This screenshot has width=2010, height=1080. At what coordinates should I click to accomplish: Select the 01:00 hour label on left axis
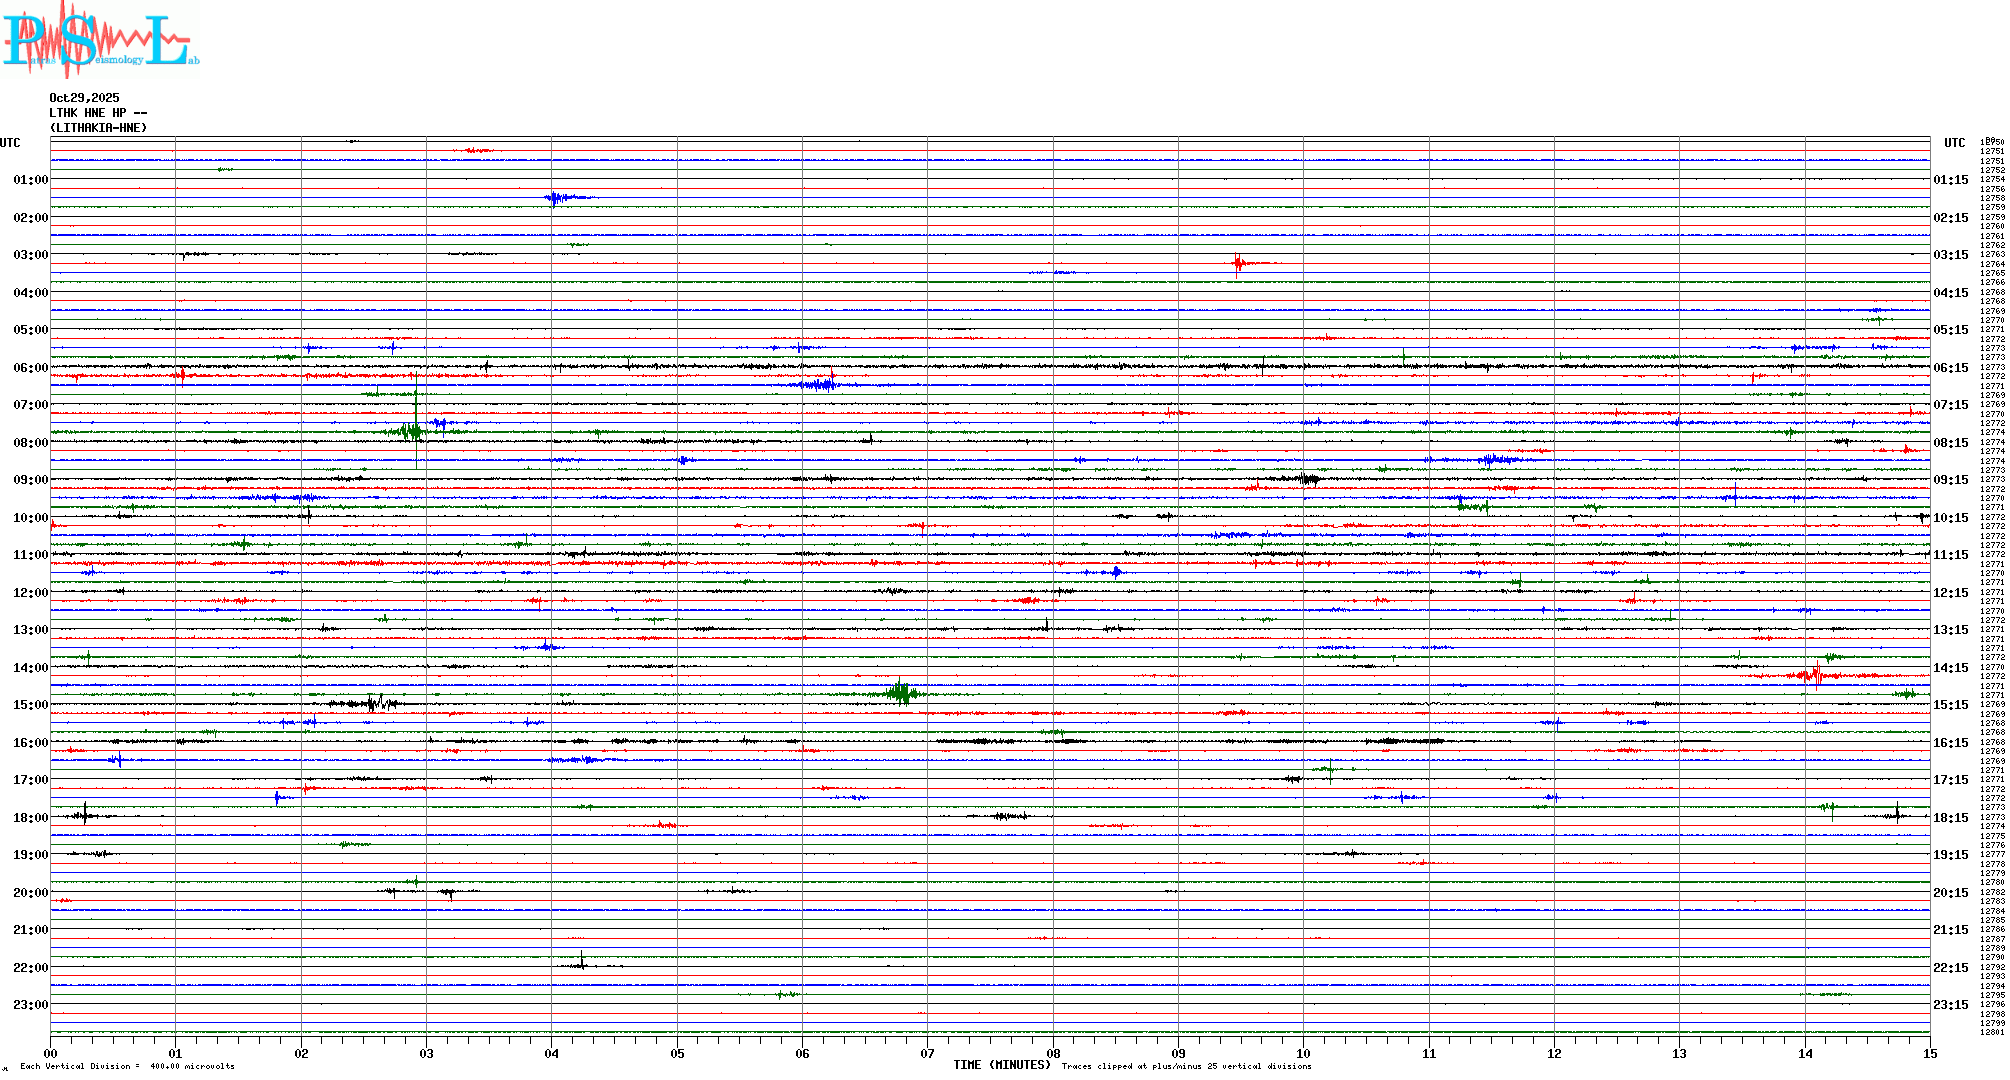point(30,180)
